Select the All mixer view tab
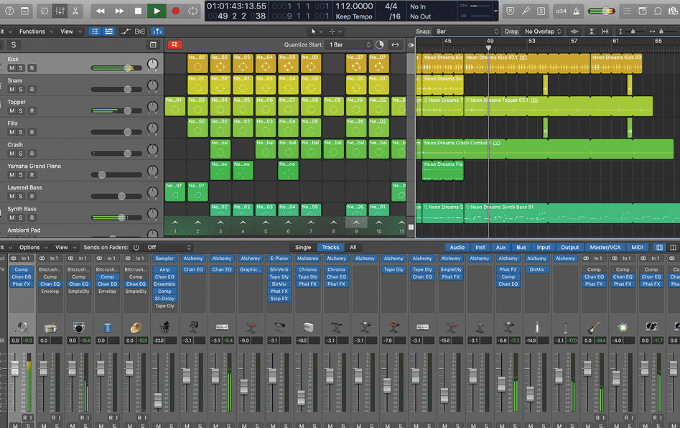Screen dimensions: 680x428 pos(352,246)
